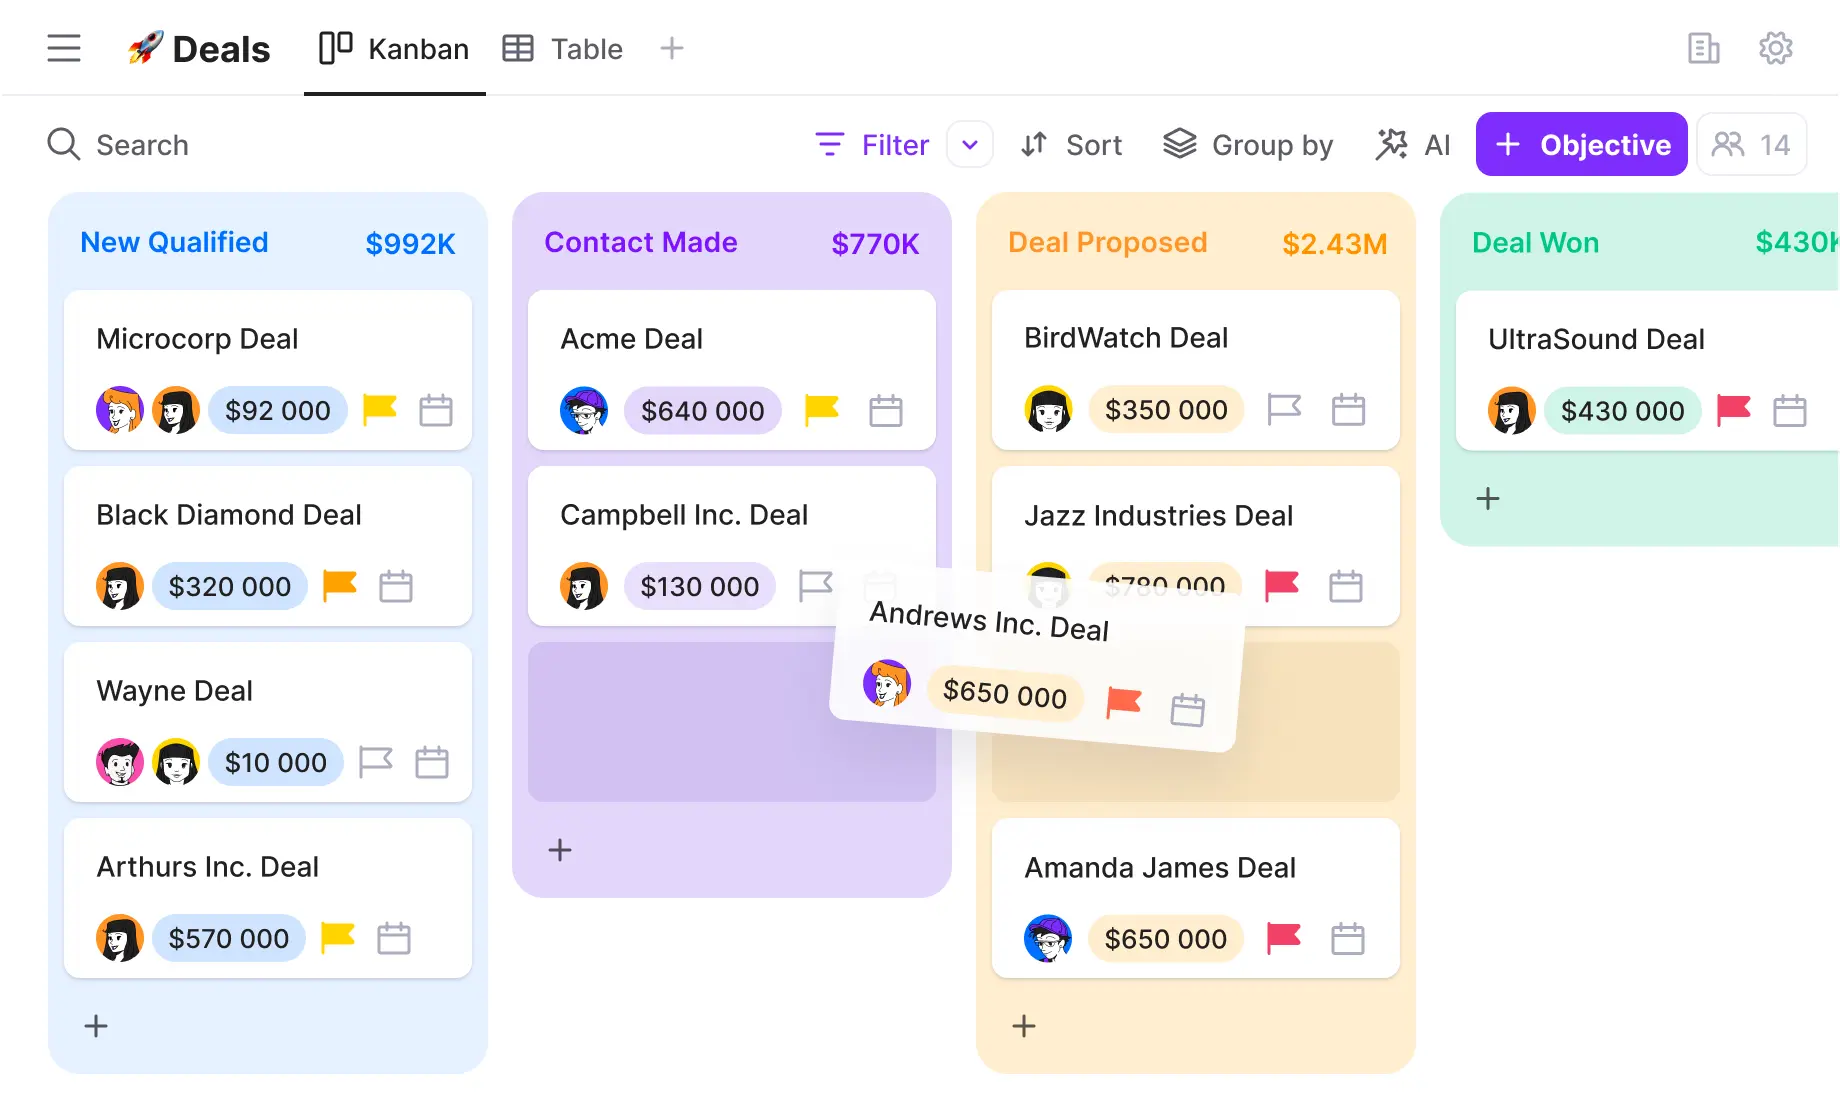
Task: Click the calendar icon on Acme Deal
Action: 885,410
